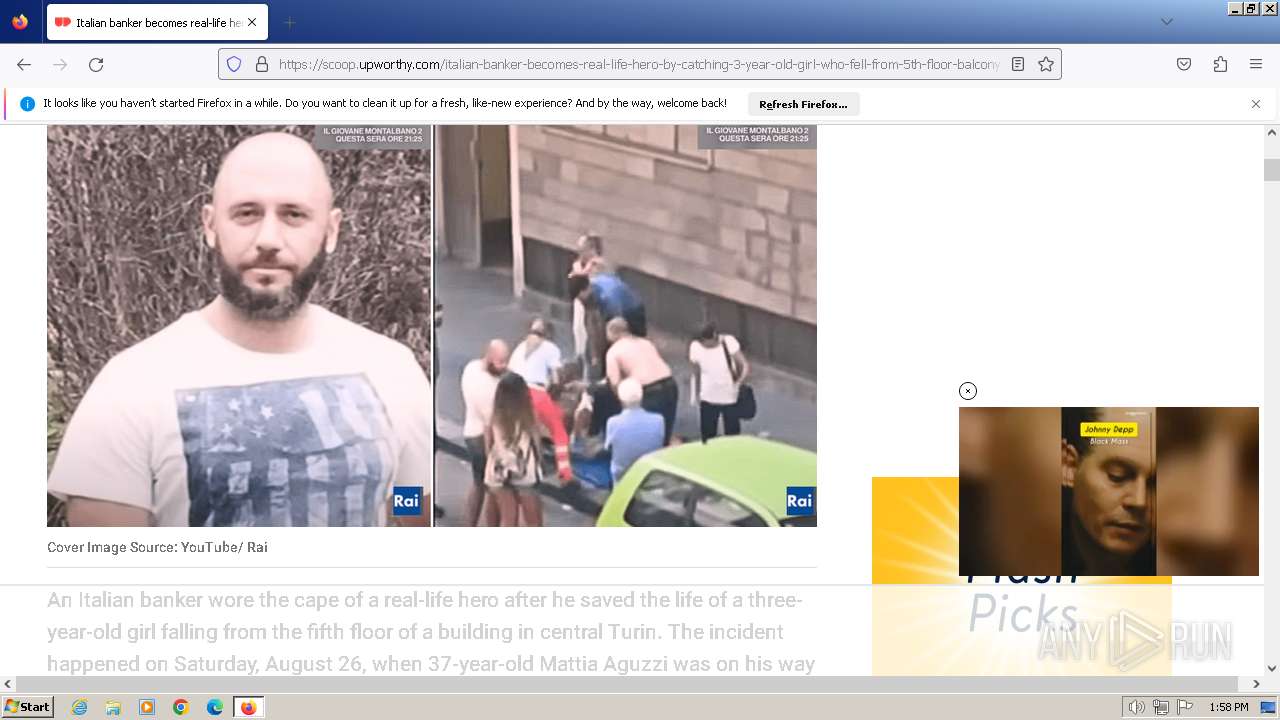1280x720 pixels.
Task: Click the Cover Image Source caption
Action: (157, 547)
